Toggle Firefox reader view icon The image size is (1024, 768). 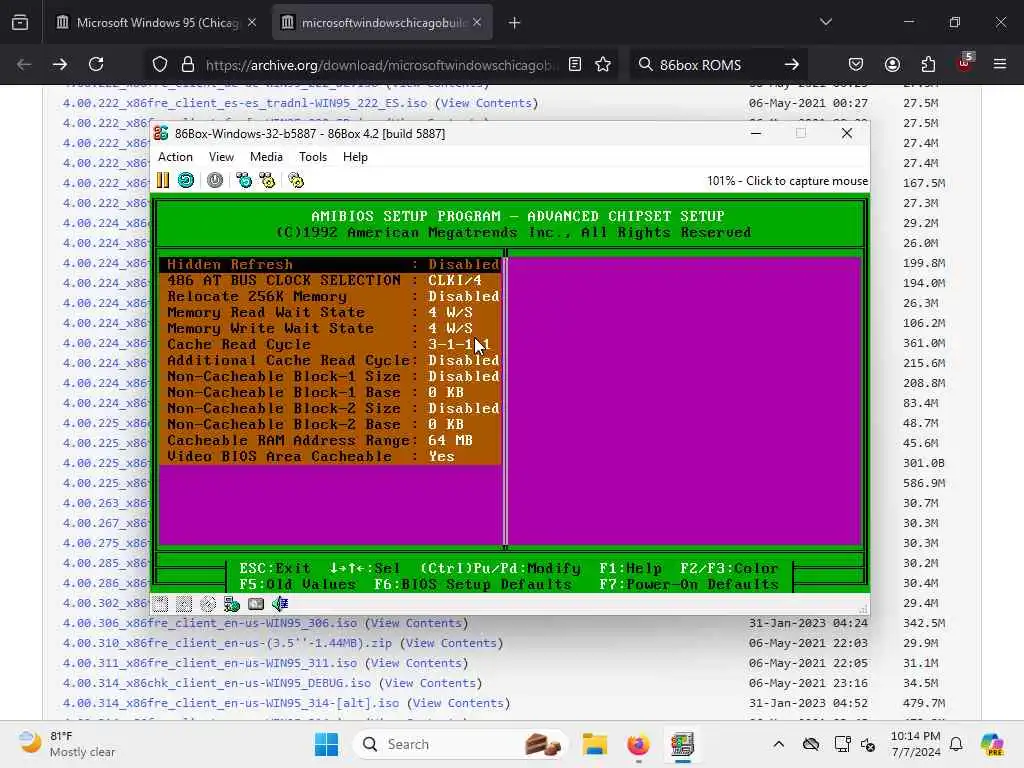click(x=575, y=64)
